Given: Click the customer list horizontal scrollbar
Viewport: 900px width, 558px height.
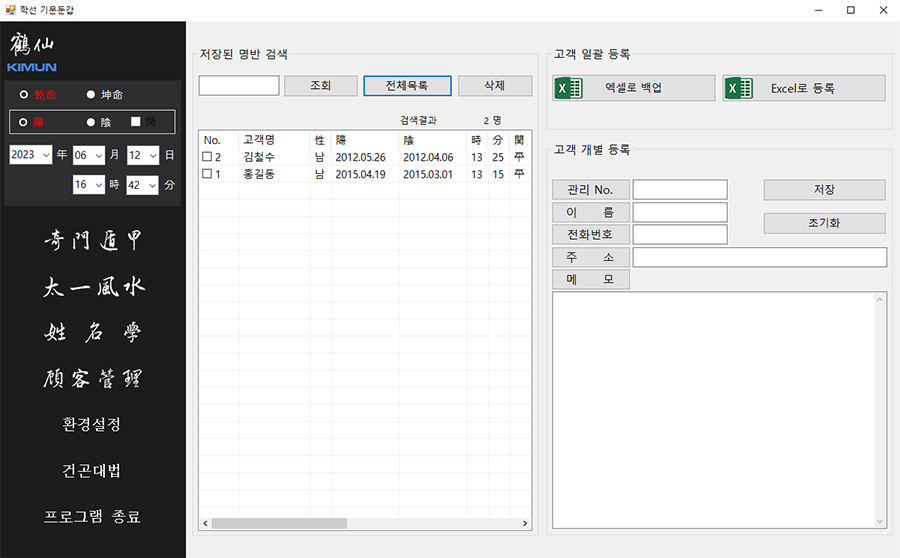Looking at the screenshot, I should [x=278, y=523].
